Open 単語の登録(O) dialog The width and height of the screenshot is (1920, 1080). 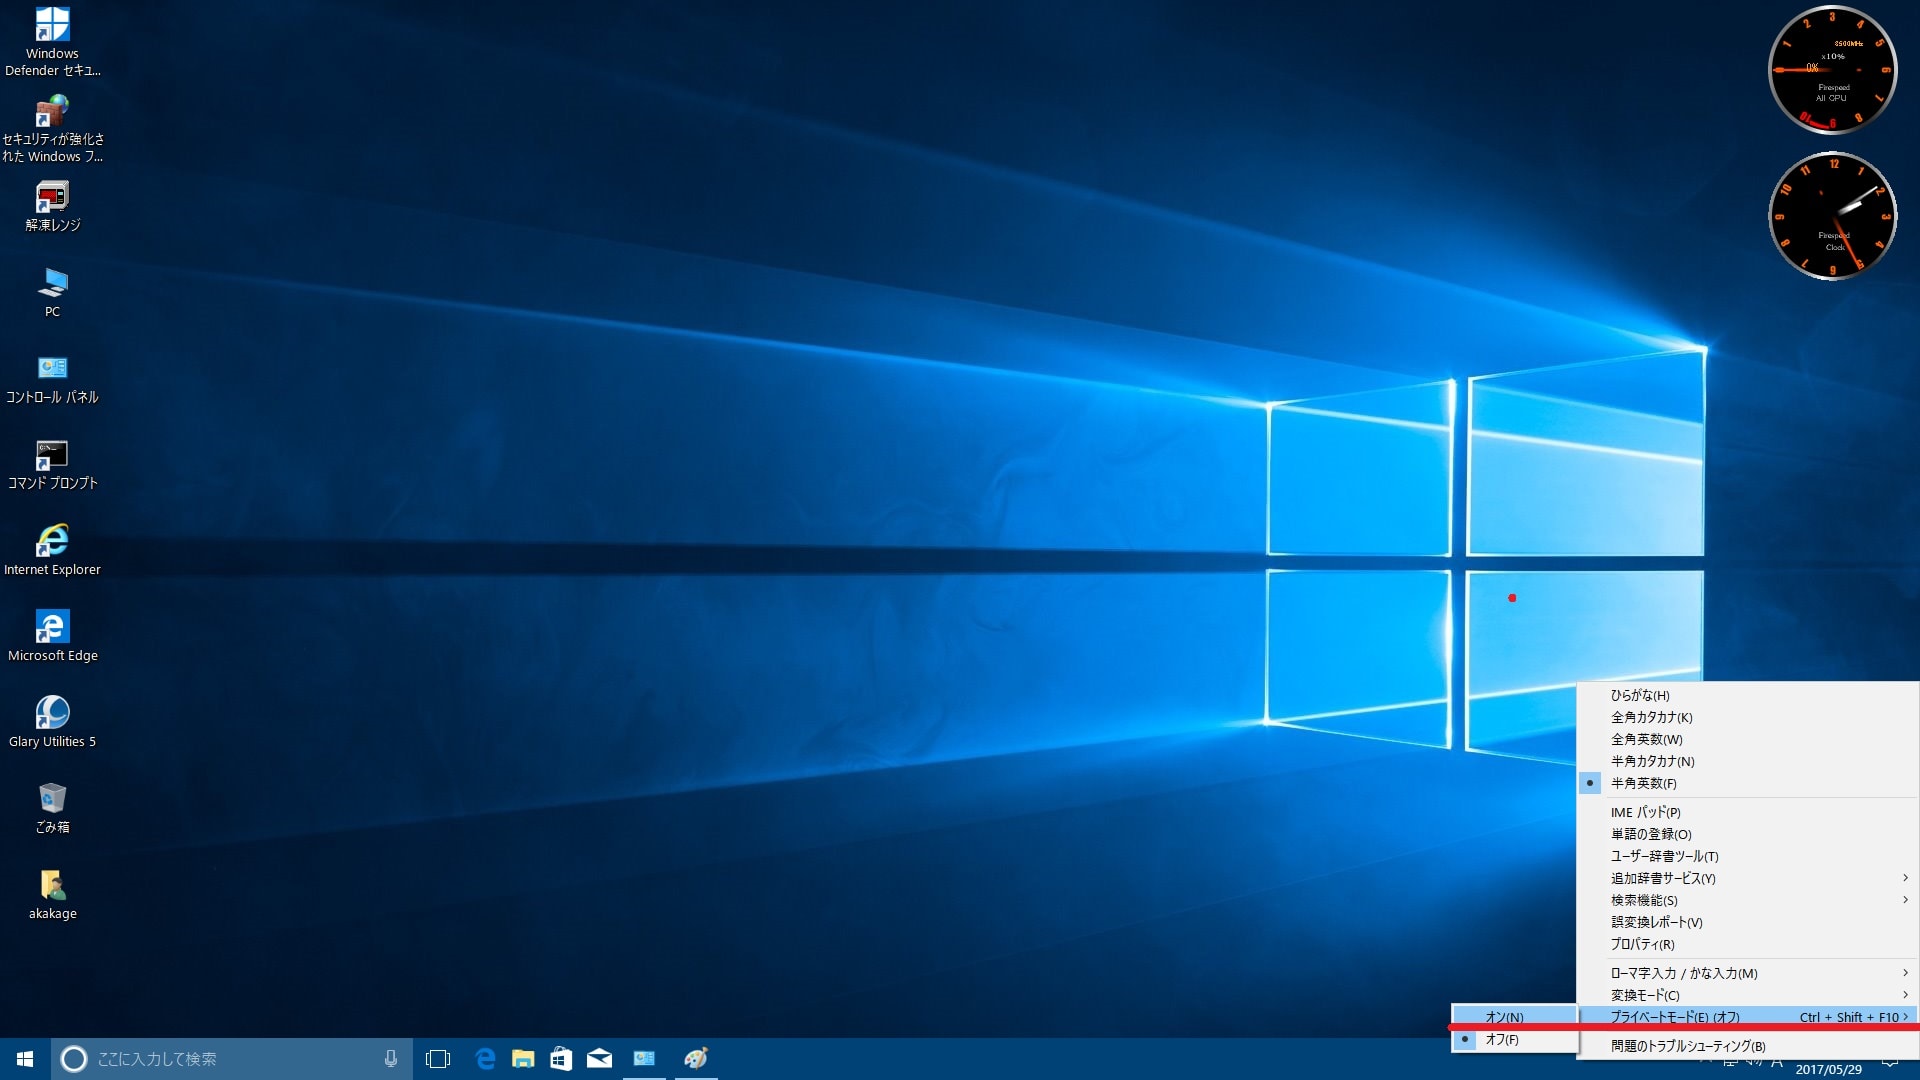1747,834
